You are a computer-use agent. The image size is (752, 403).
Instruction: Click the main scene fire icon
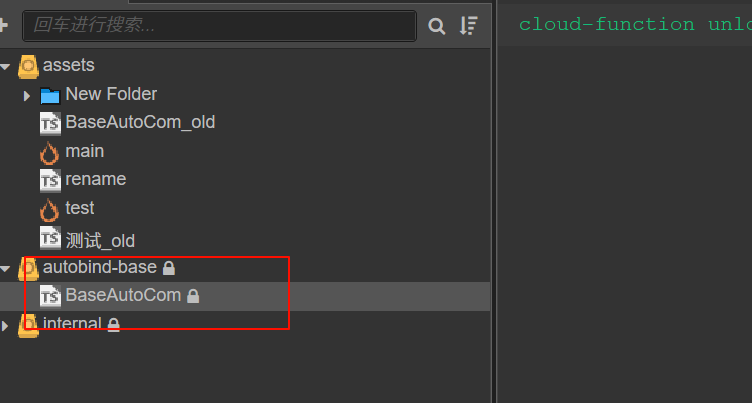pos(49,152)
